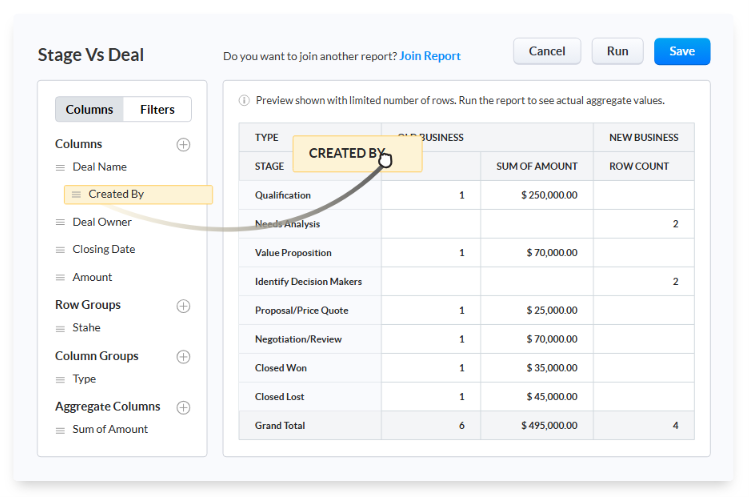Click the drag handle next to Deal Owner
This screenshot has width=749, height=497.
[60, 222]
